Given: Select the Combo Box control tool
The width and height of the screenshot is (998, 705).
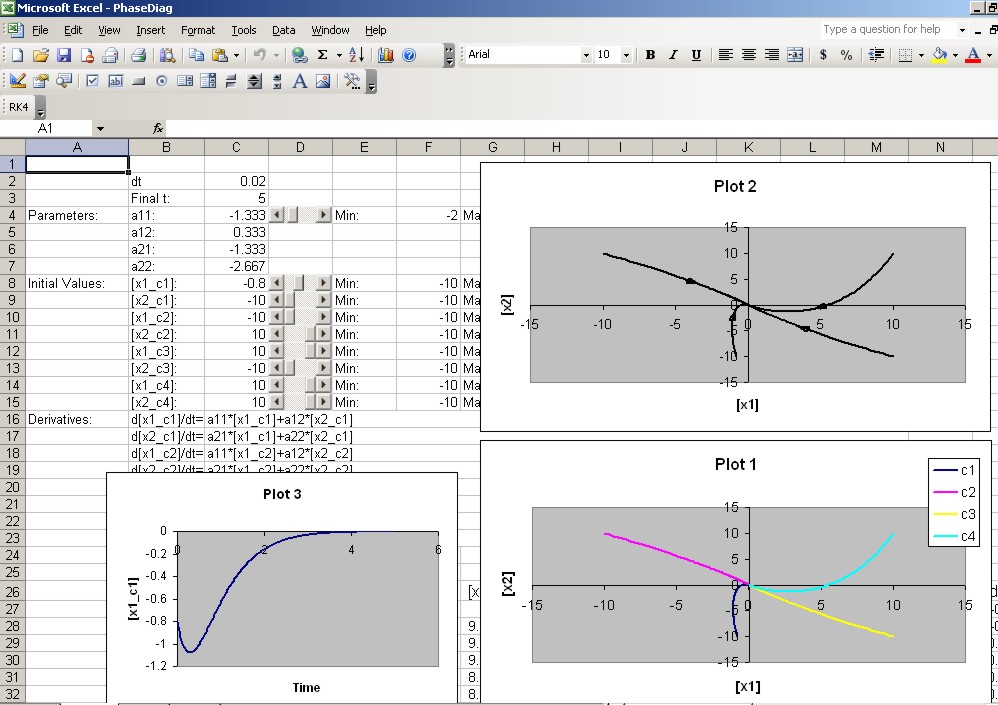Looking at the screenshot, I should click(x=208, y=81).
